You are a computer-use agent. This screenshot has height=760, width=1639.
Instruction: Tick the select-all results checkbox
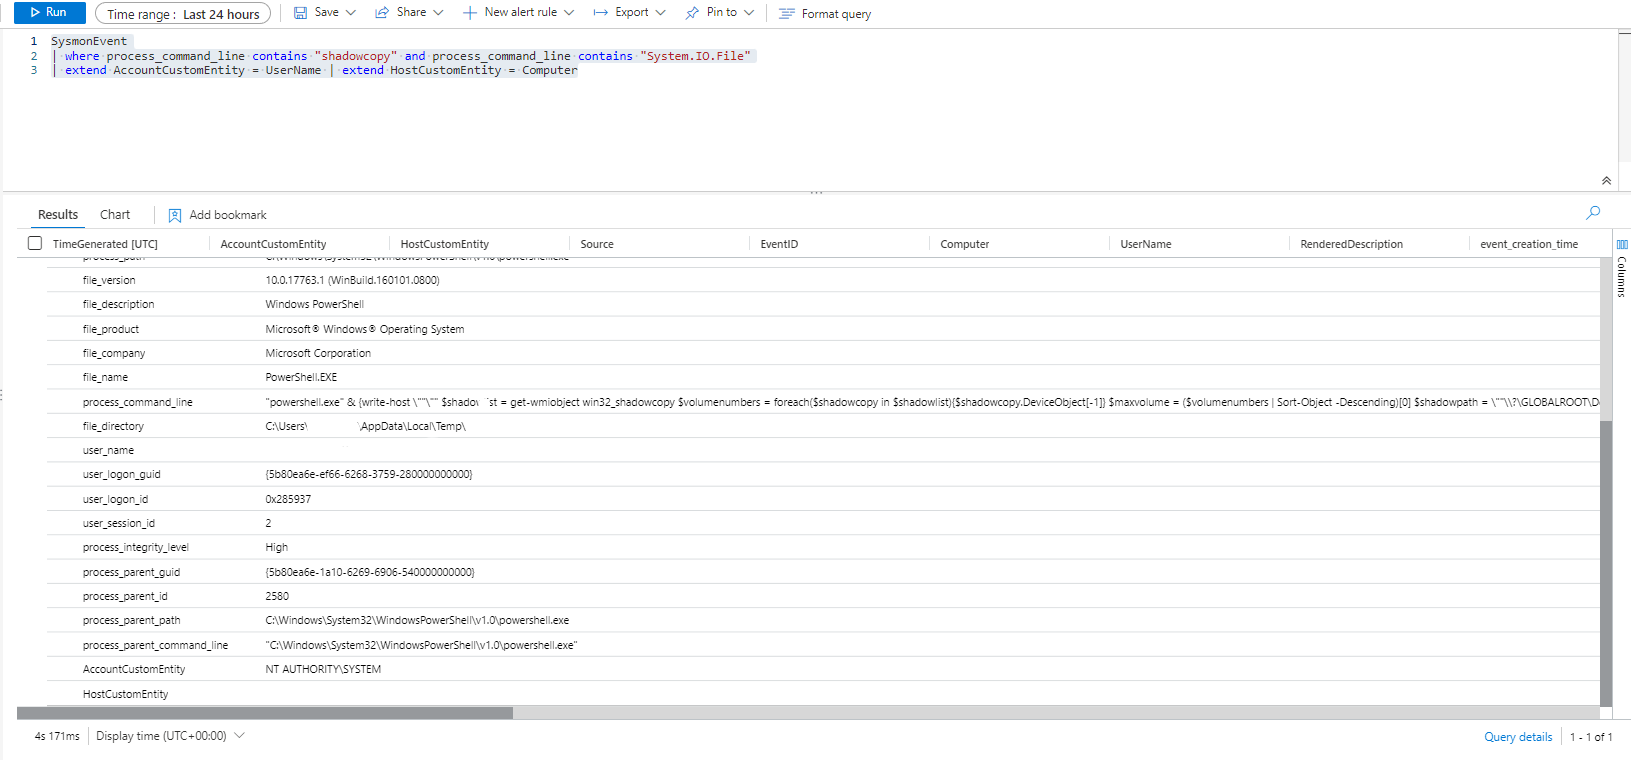click(35, 244)
